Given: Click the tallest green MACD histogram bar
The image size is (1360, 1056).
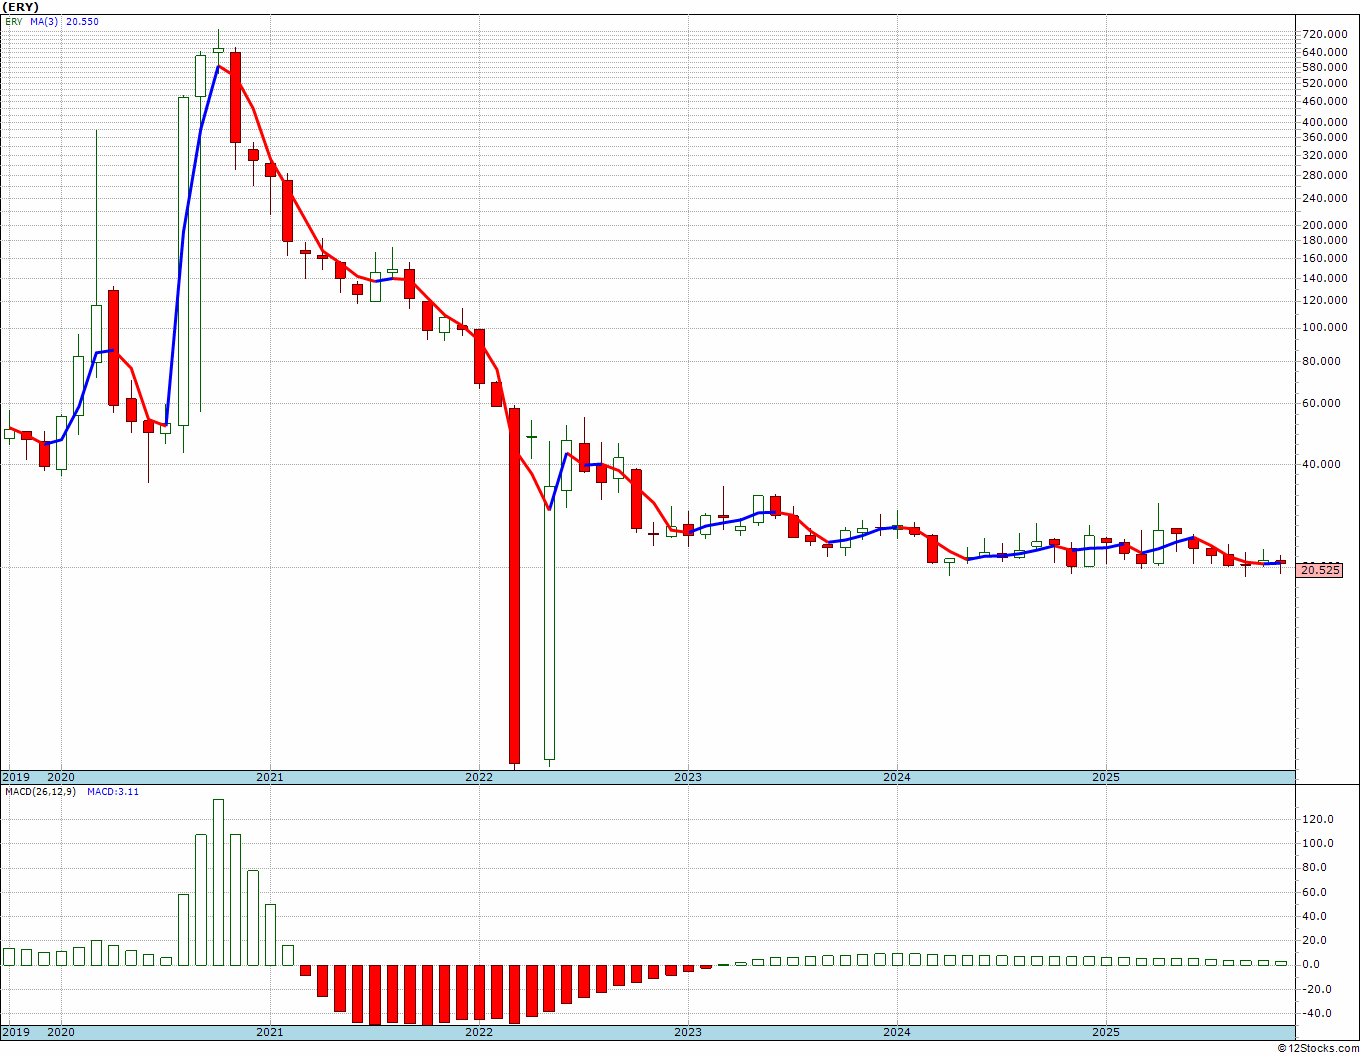Looking at the screenshot, I should click(218, 882).
